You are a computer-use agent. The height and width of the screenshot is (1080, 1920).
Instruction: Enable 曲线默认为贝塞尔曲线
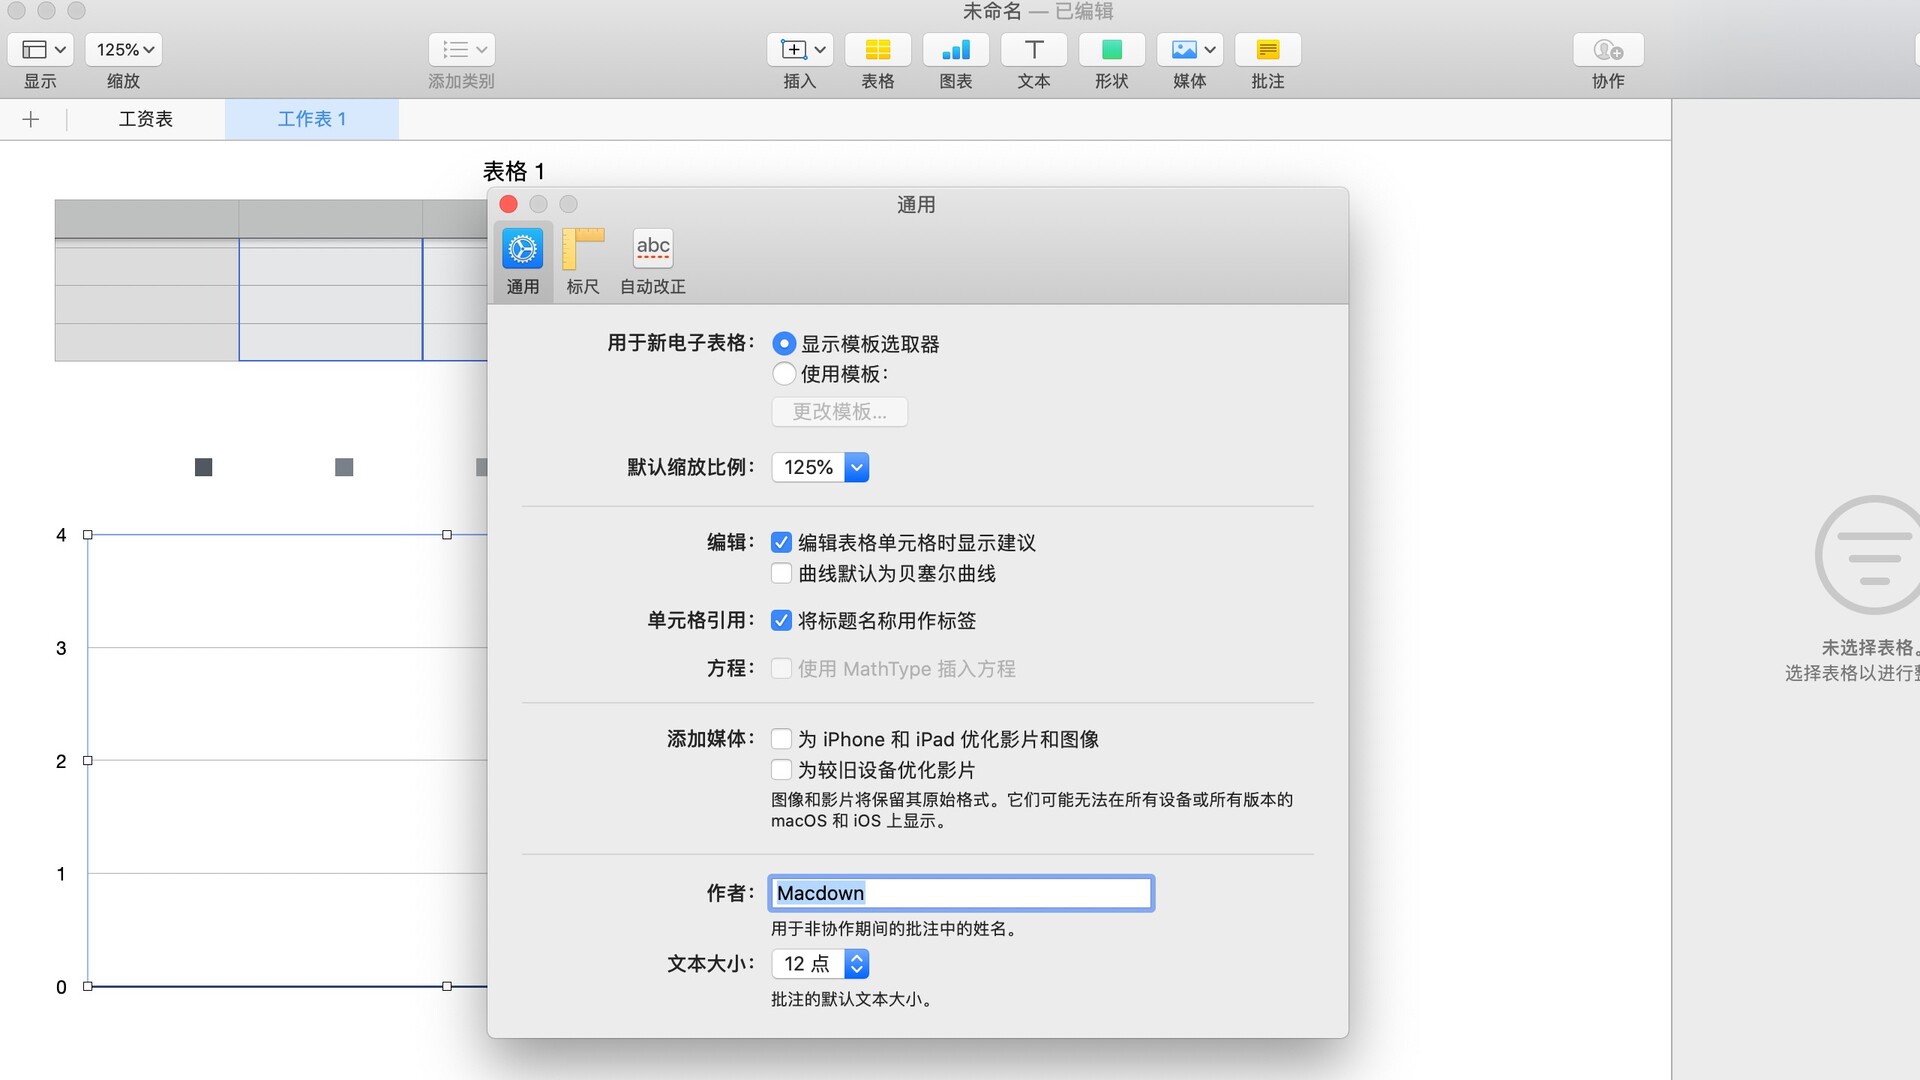click(x=781, y=573)
